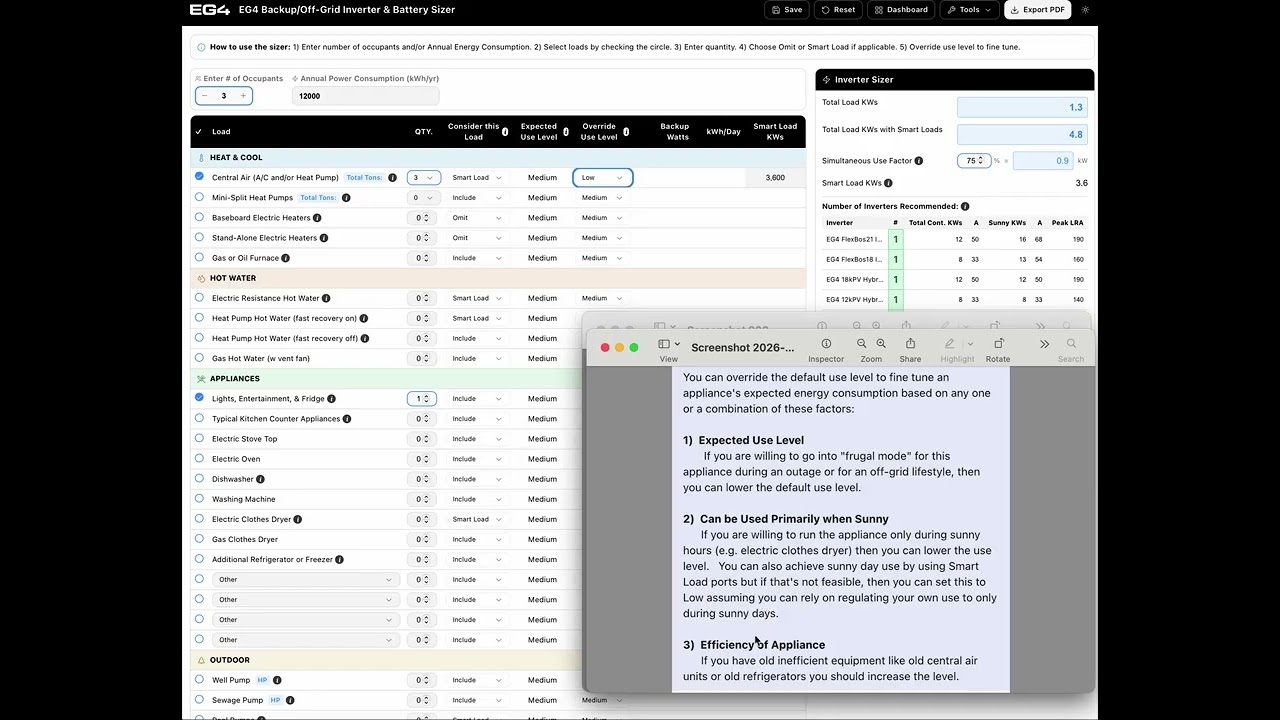
Task: Click the Total Load KWs value field
Action: 1022,107
